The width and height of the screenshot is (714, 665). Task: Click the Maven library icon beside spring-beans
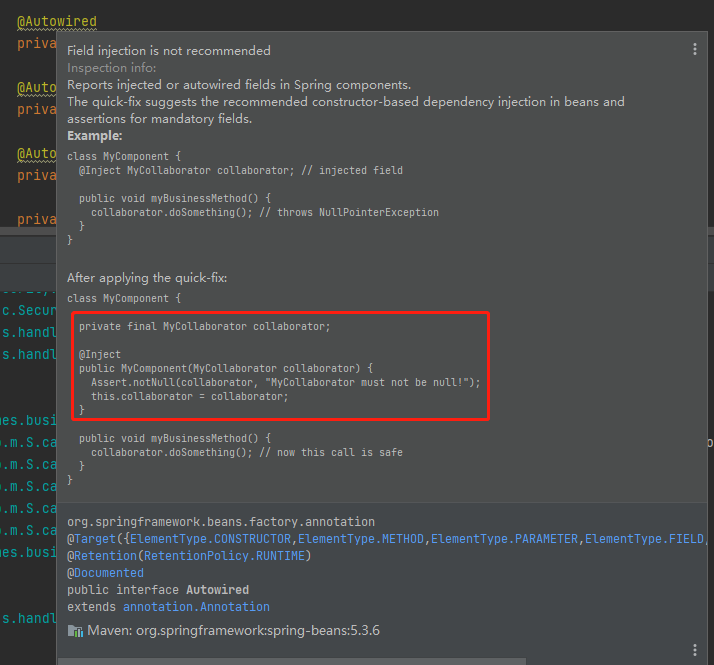[x=75, y=631]
